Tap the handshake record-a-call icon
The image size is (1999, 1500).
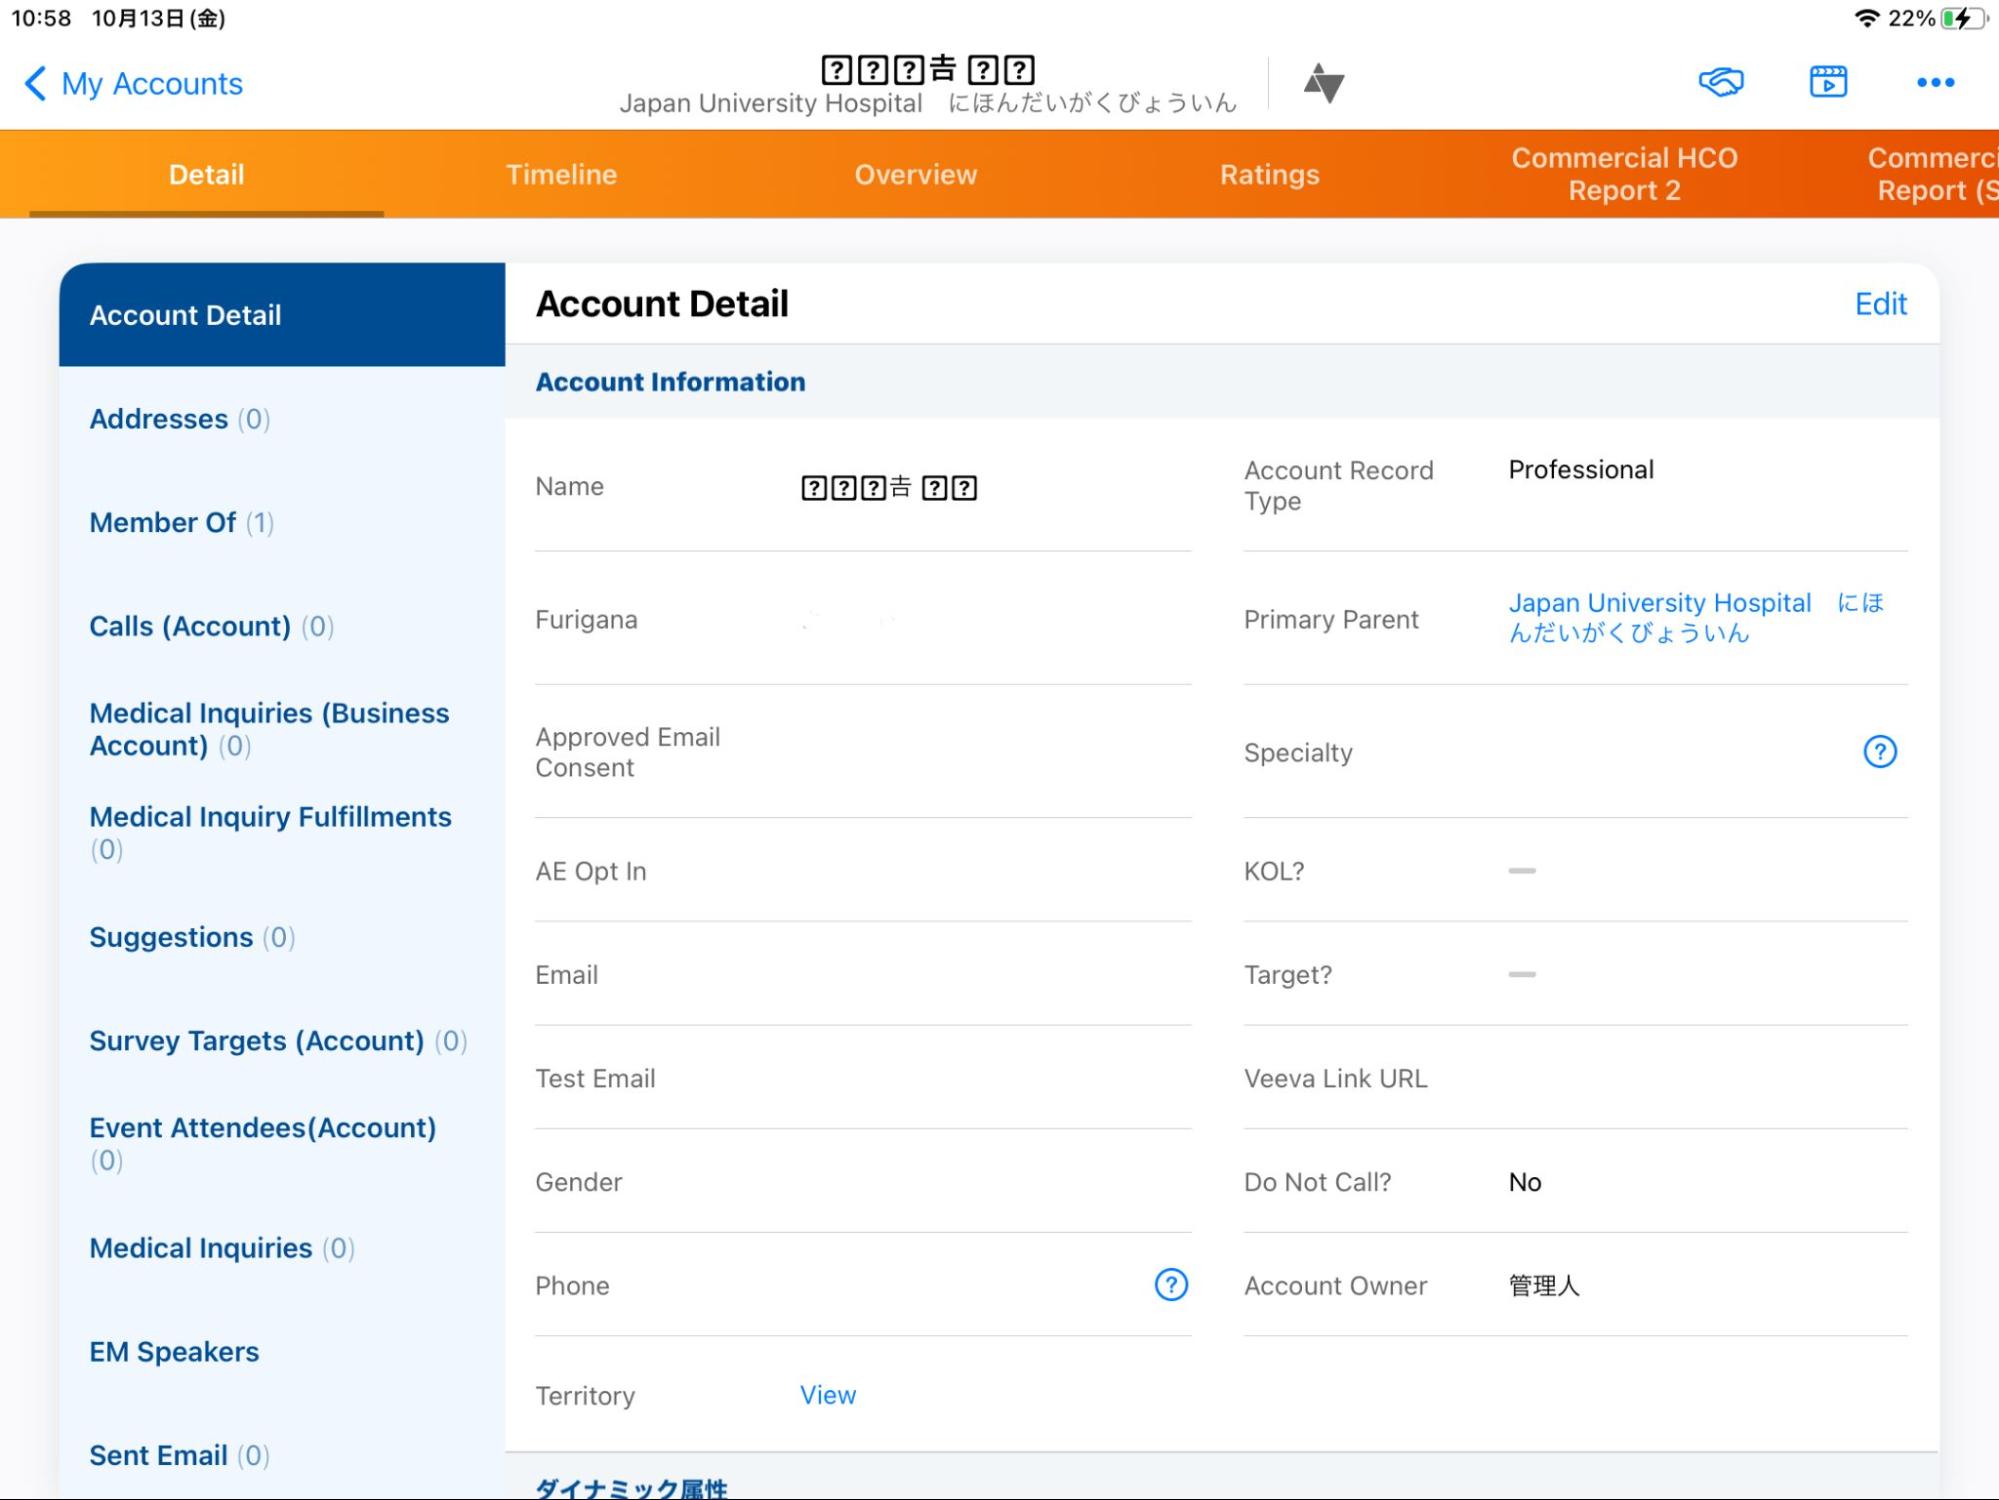pos(1720,82)
